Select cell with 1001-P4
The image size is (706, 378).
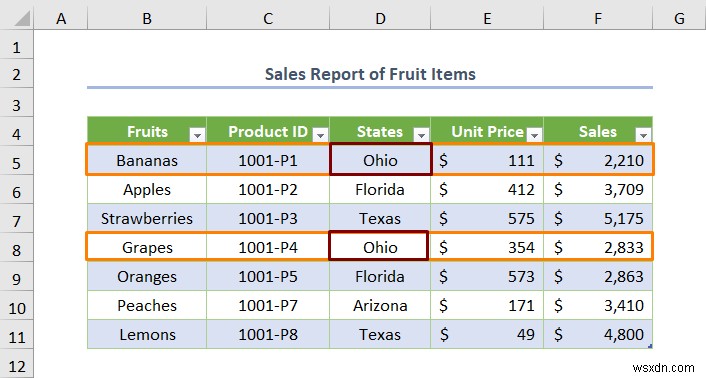(268, 247)
